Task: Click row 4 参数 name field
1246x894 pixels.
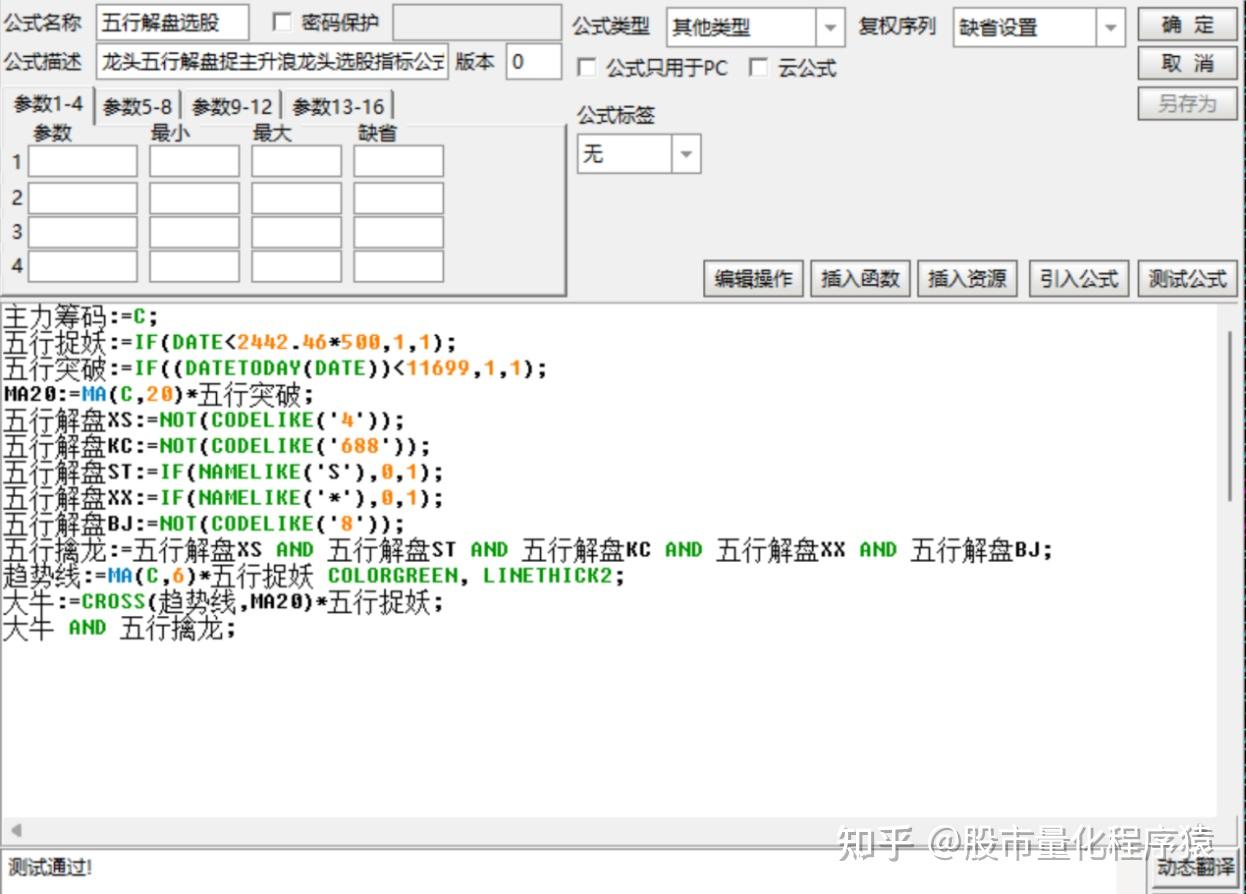Action: [82, 266]
